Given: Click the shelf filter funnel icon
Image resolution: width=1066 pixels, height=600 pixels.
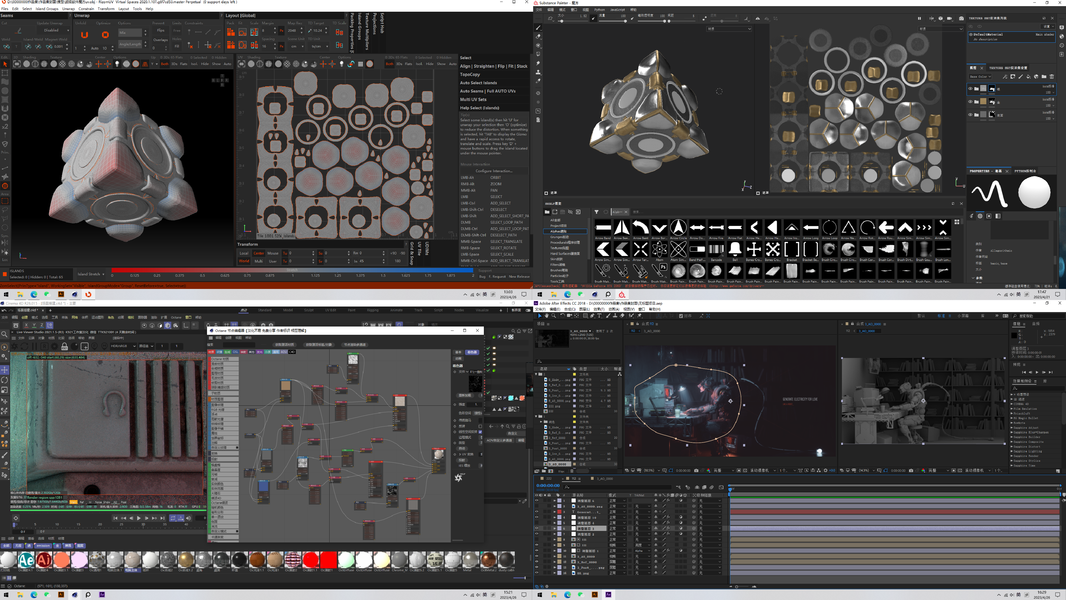Looking at the screenshot, I should pyautogui.click(x=596, y=212).
